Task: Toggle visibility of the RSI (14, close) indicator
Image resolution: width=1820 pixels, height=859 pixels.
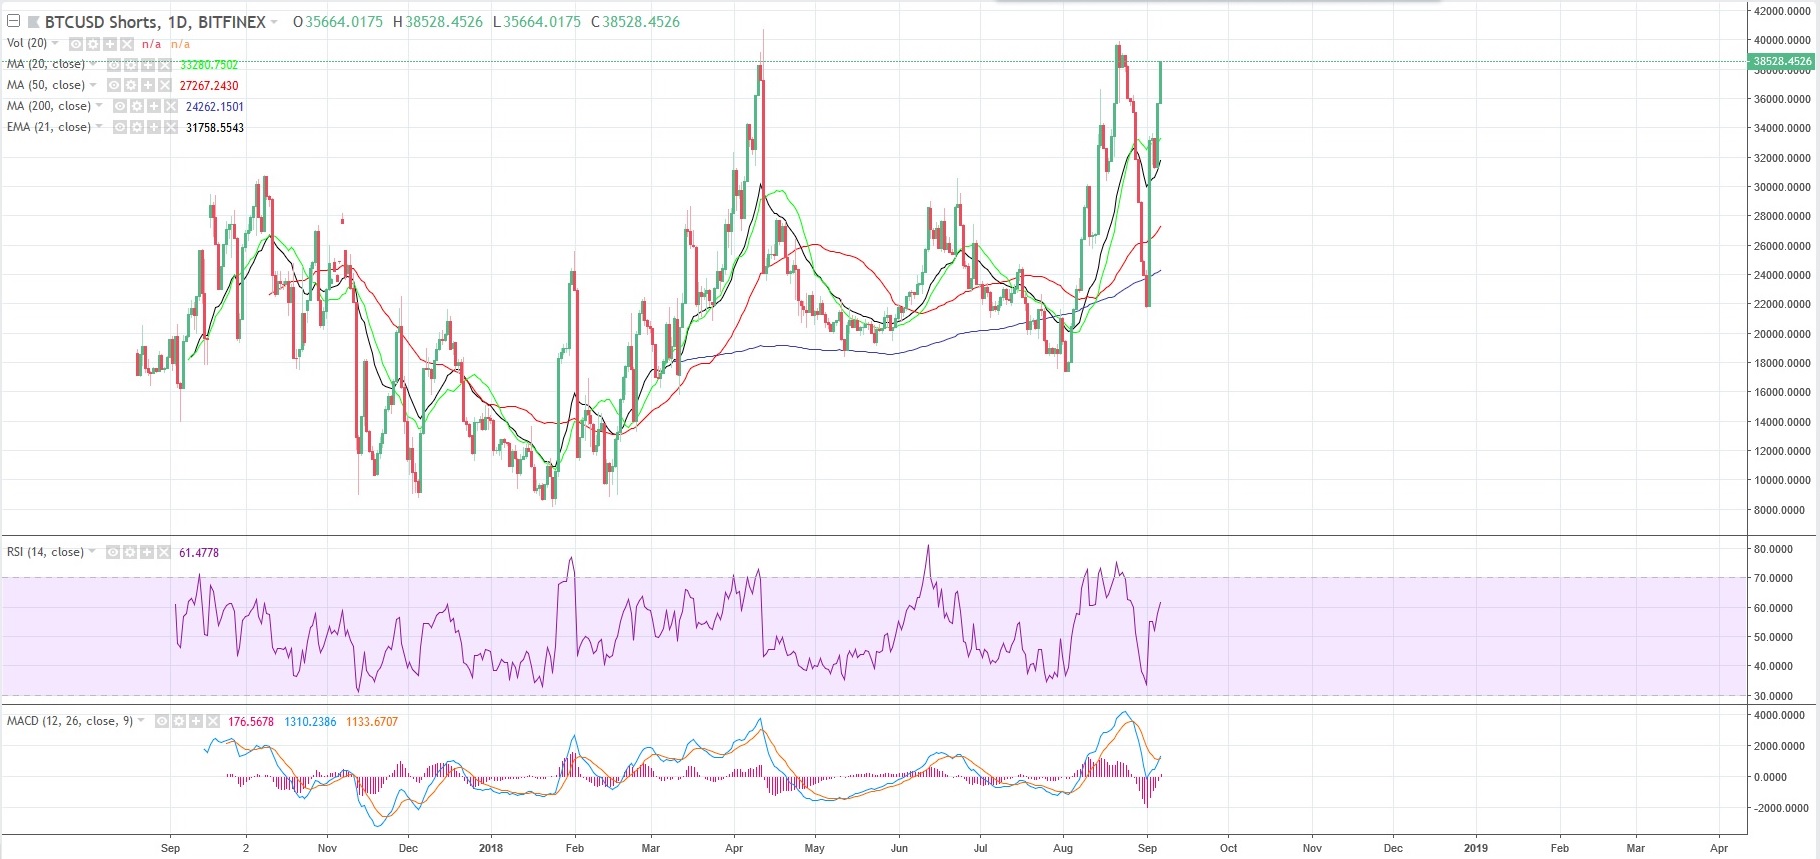Action: pos(113,552)
